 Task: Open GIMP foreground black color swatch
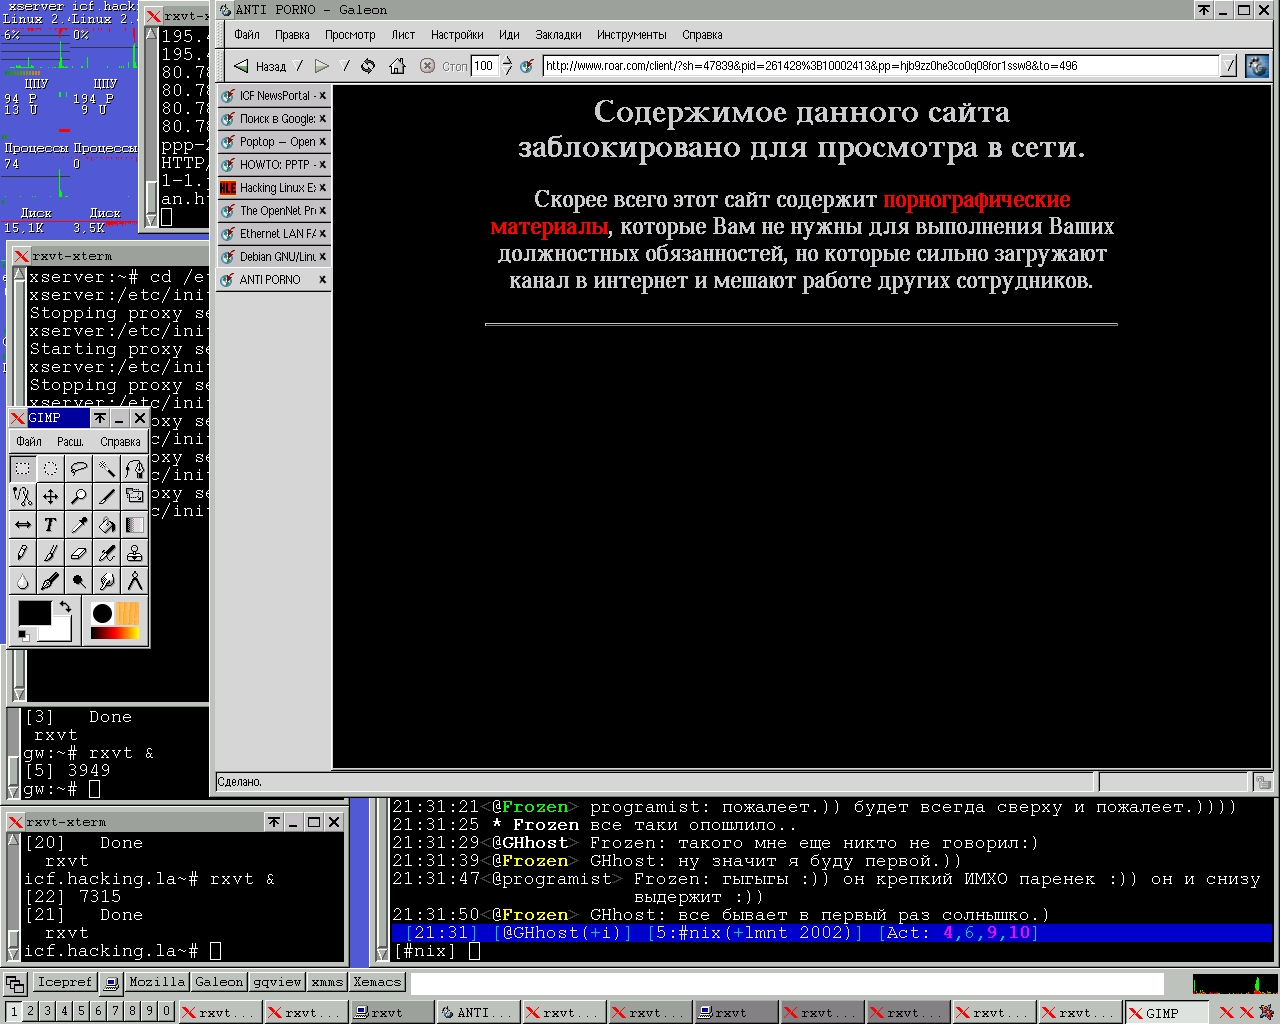click(34, 614)
